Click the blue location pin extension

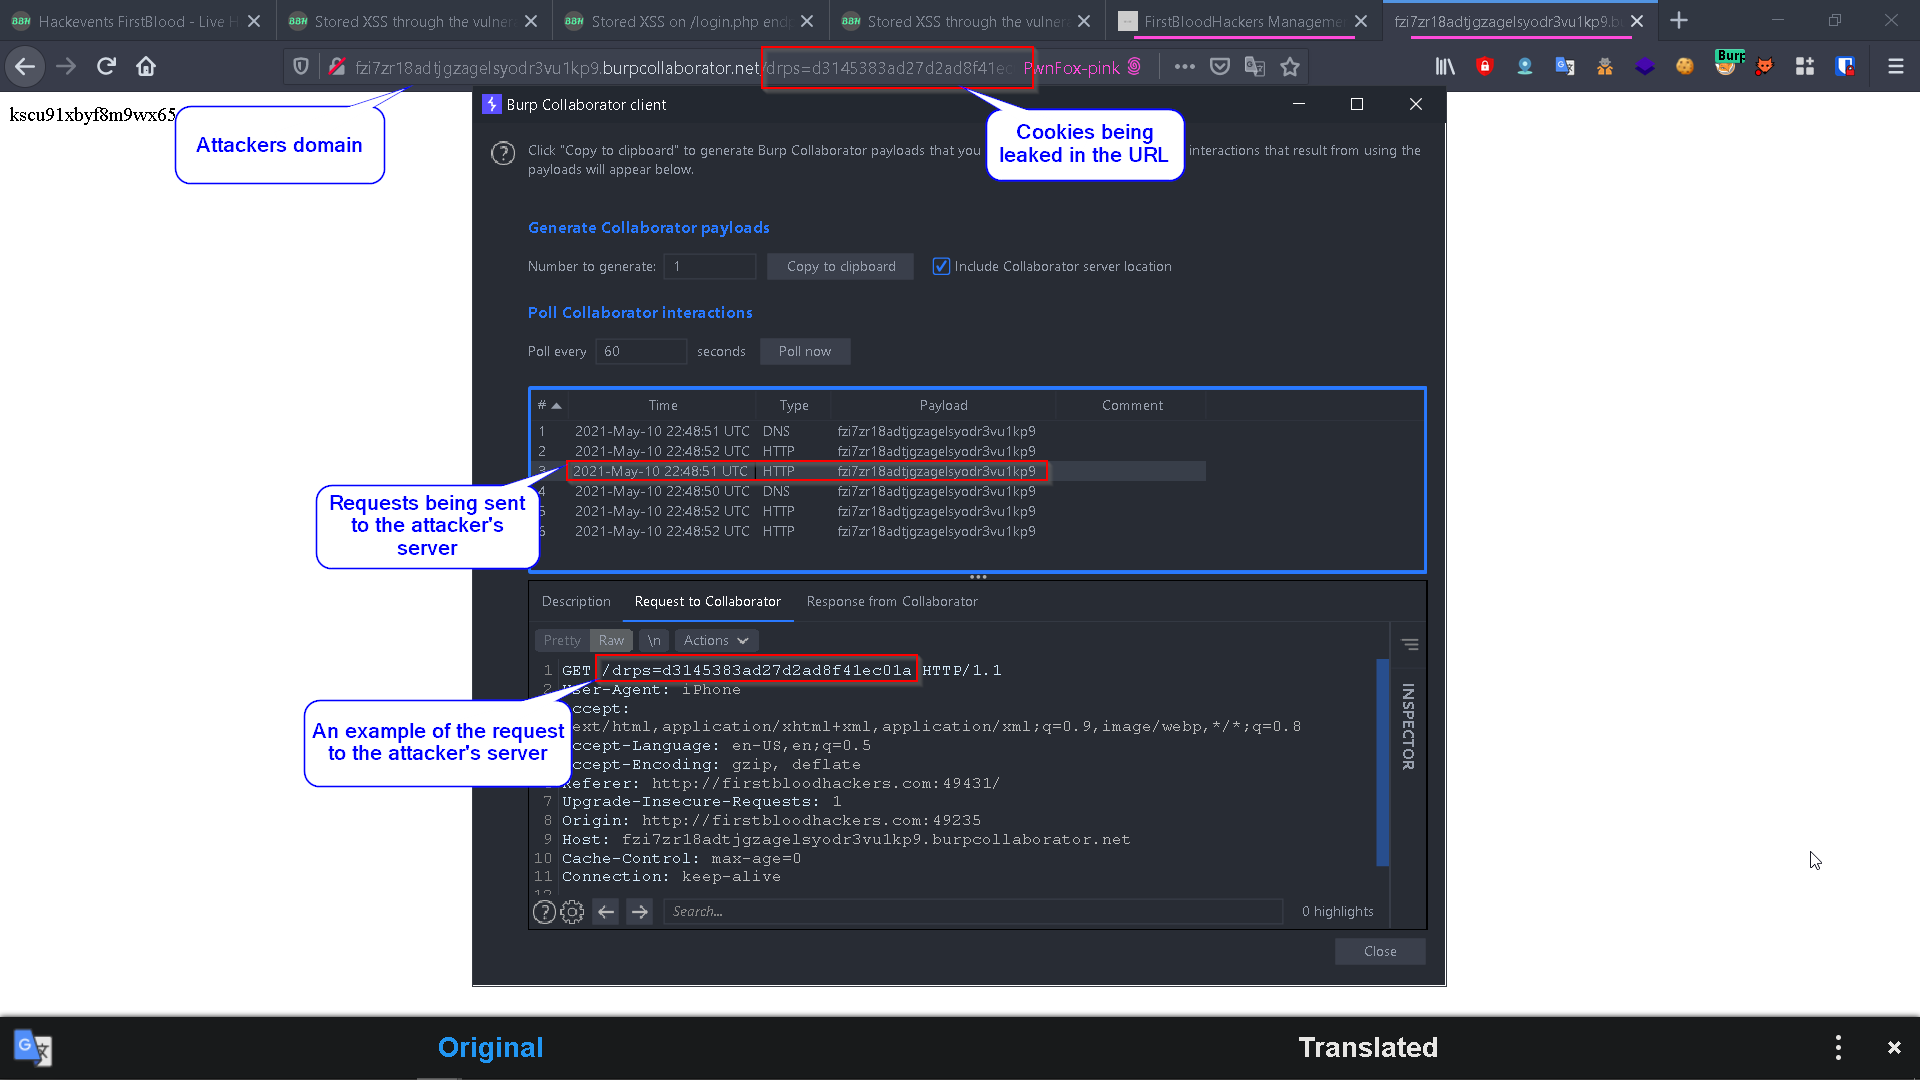[1525, 67]
